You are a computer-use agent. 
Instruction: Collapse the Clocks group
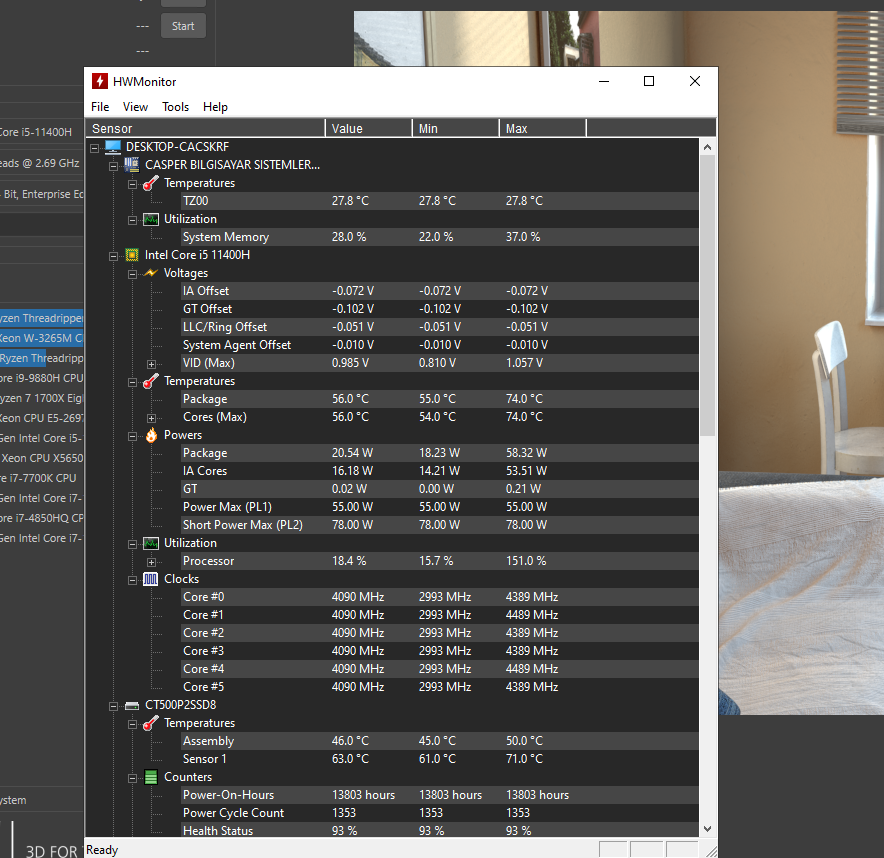(132, 580)
